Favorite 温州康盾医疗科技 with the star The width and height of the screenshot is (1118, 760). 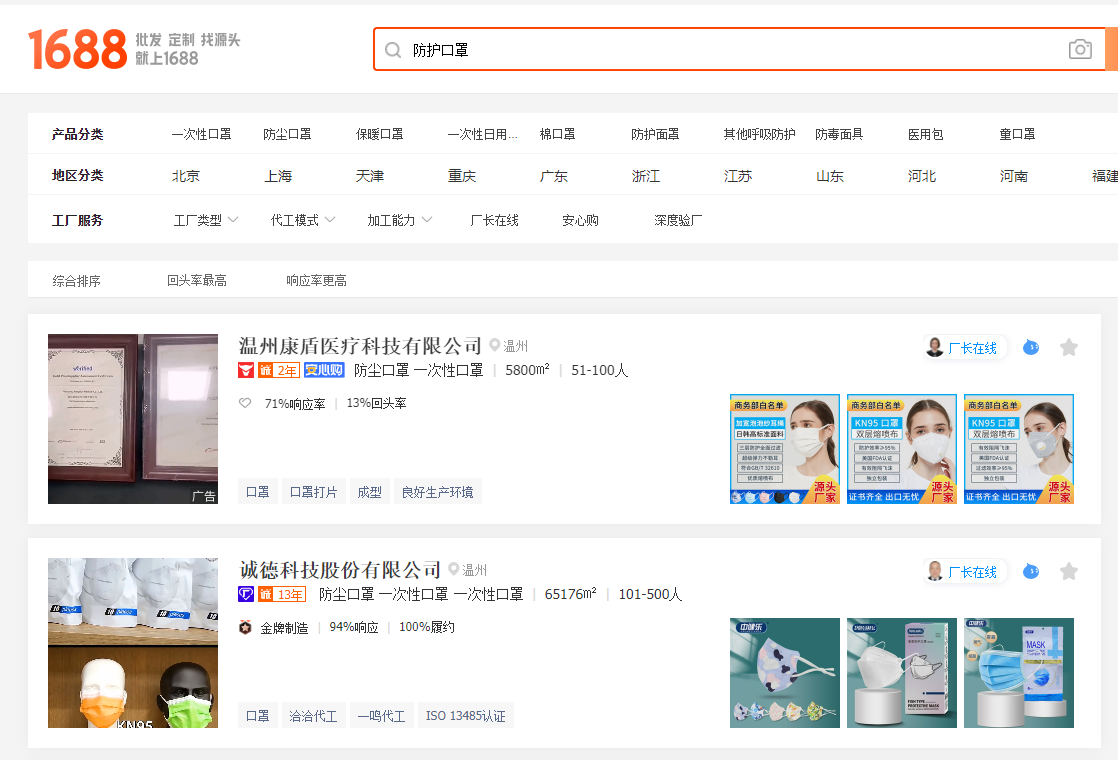[x=1069, y=347]
